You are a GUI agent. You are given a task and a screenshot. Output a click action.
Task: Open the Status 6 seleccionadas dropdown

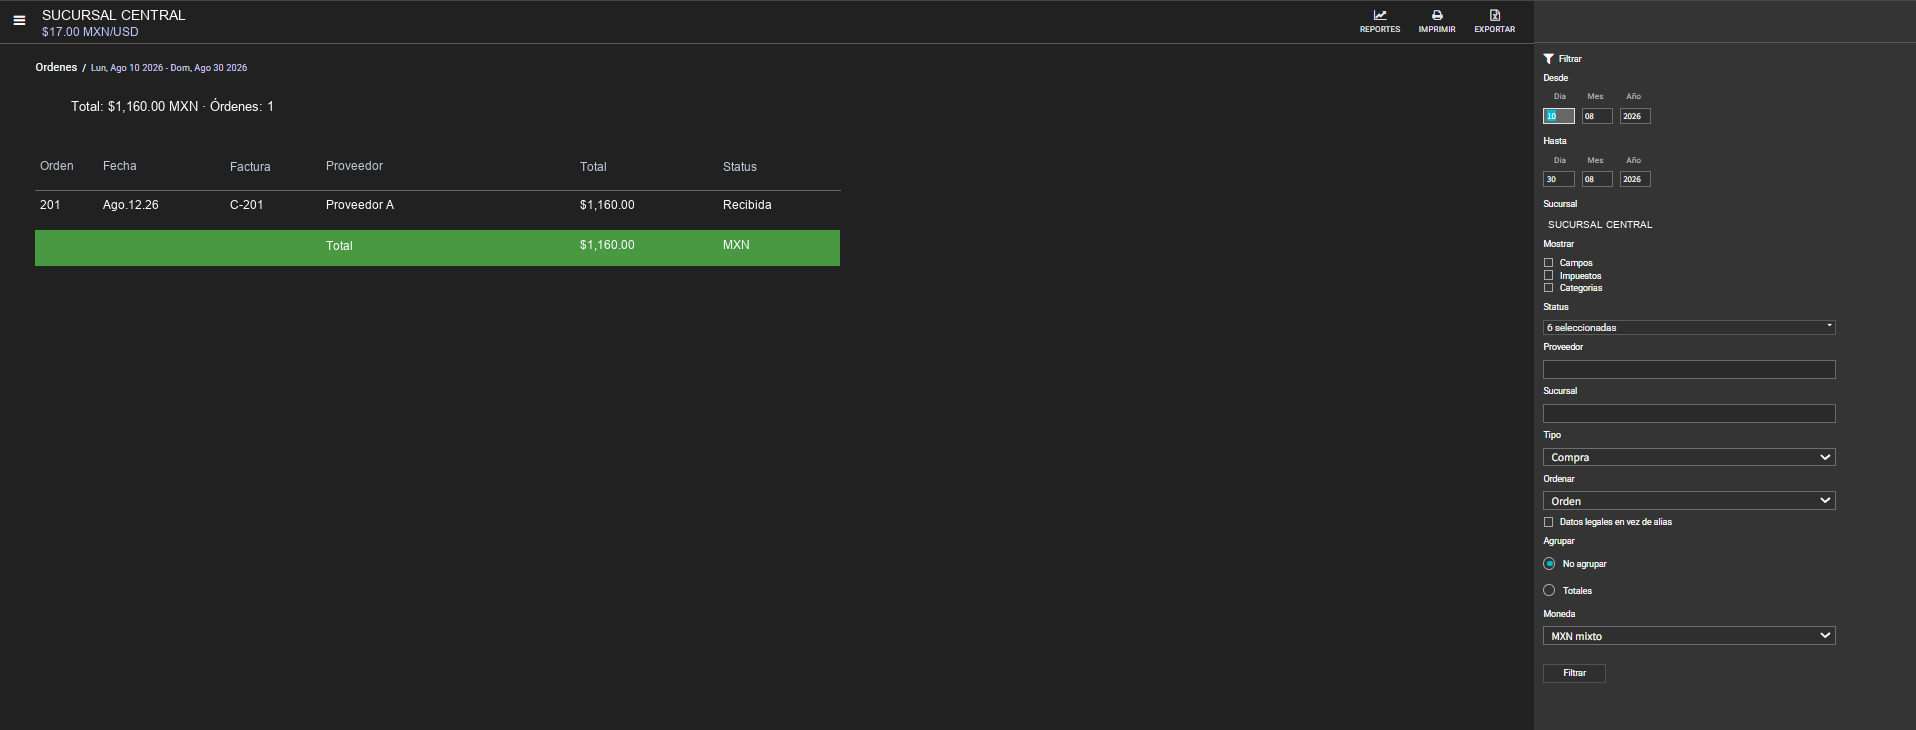coord(1689,327)
